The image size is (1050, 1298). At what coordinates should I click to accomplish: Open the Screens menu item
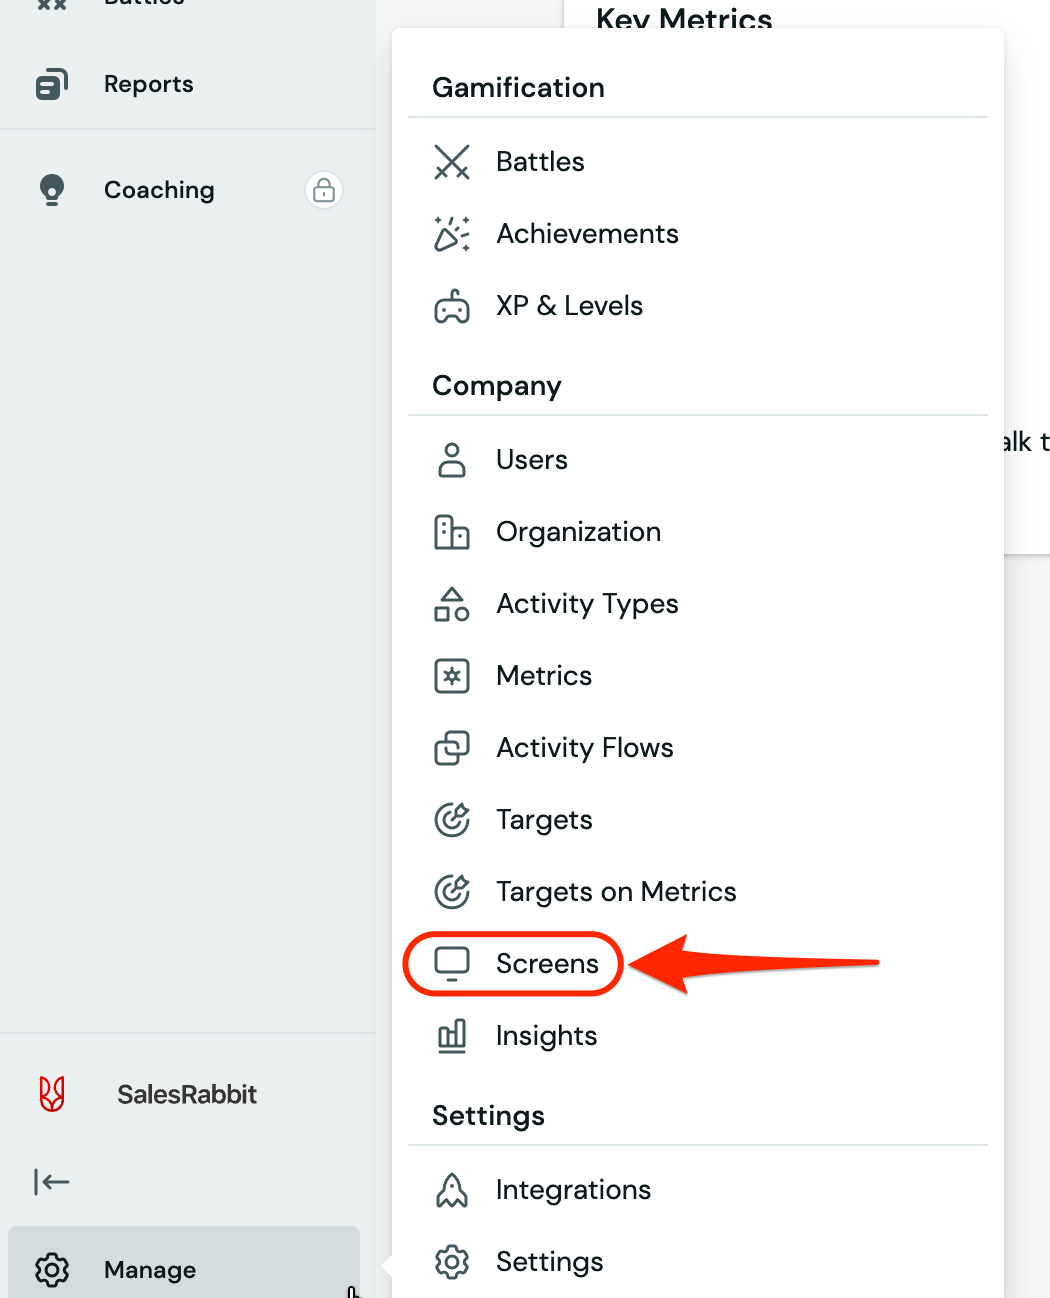click(x=546, y=964)
